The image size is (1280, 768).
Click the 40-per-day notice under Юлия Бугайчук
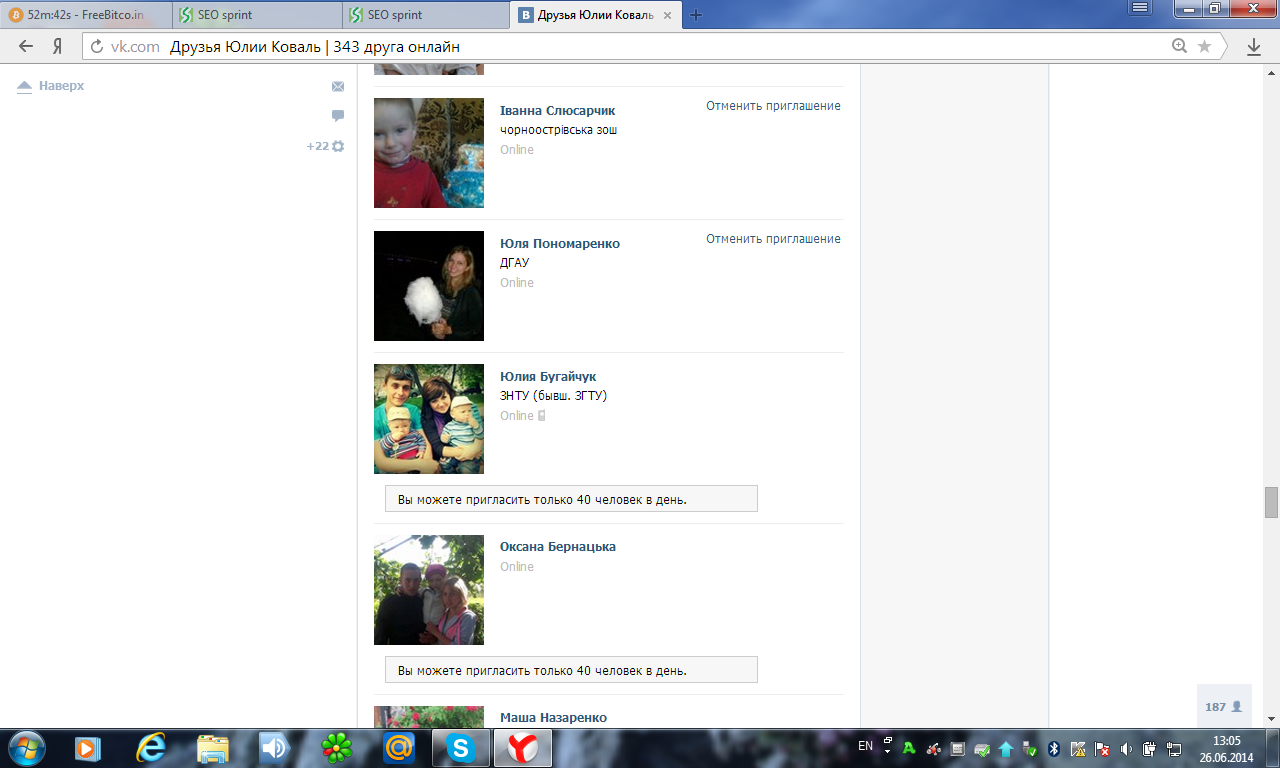tap(571, 499)
